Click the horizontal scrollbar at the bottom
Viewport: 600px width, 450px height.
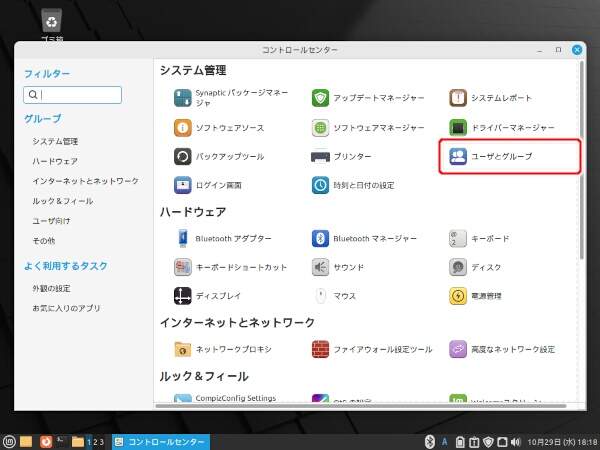(x=360, y=406)
